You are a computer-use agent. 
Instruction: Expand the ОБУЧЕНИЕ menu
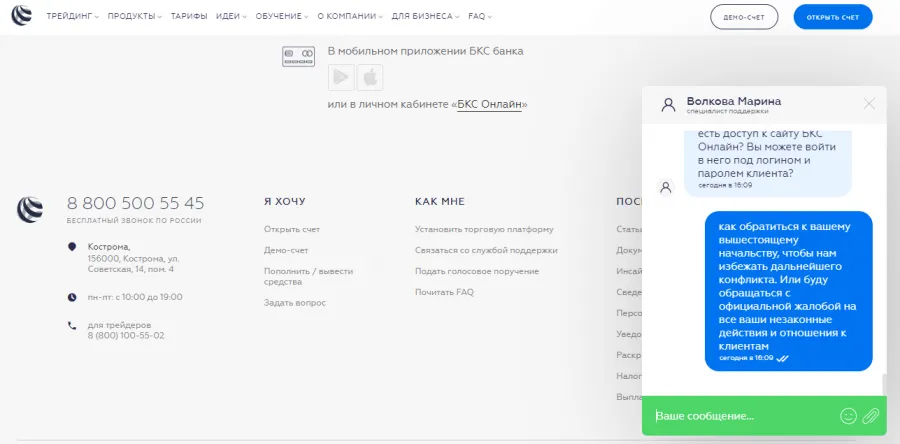pos(282,17)
